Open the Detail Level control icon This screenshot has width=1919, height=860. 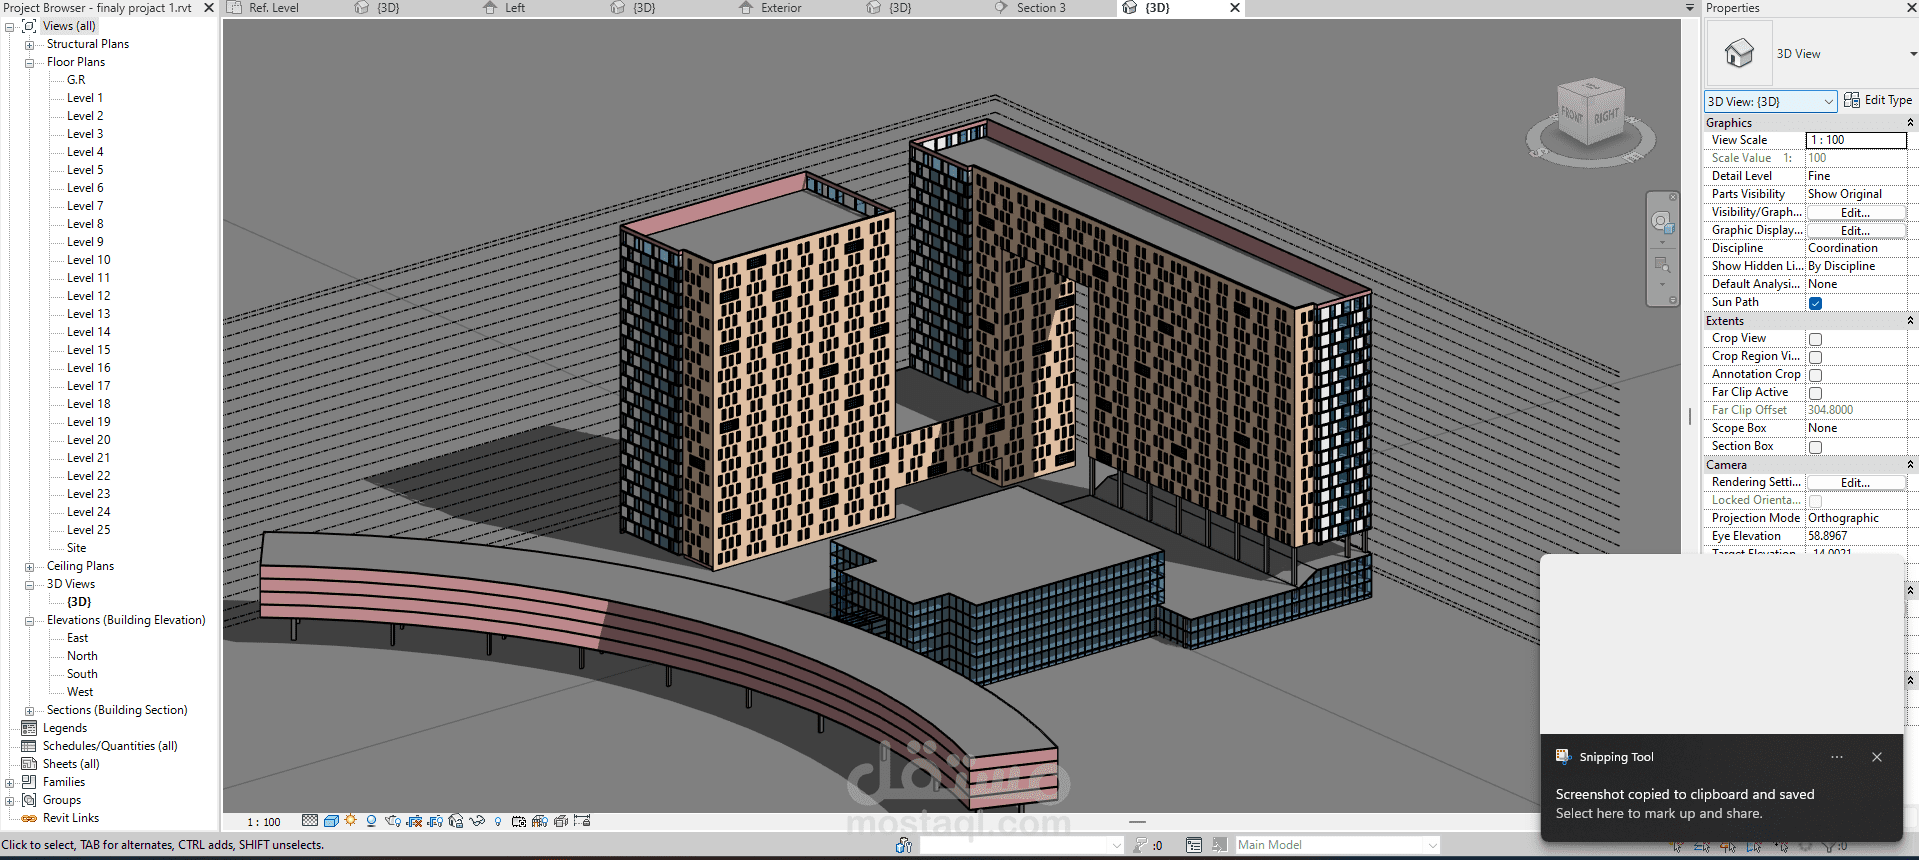(x=310, y=821)
